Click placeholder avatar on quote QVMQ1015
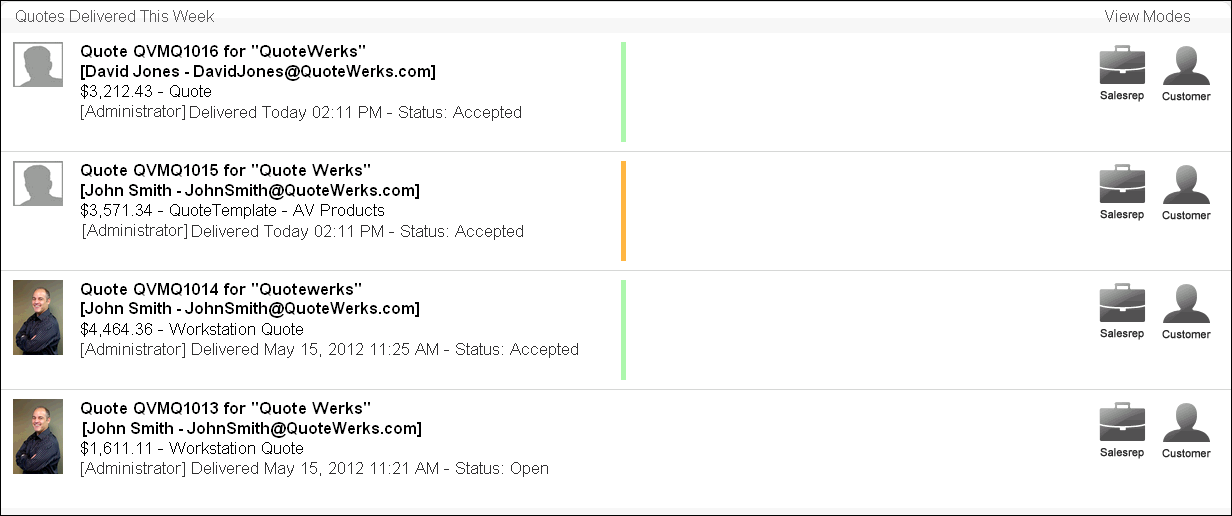 [x=38, y=184]
